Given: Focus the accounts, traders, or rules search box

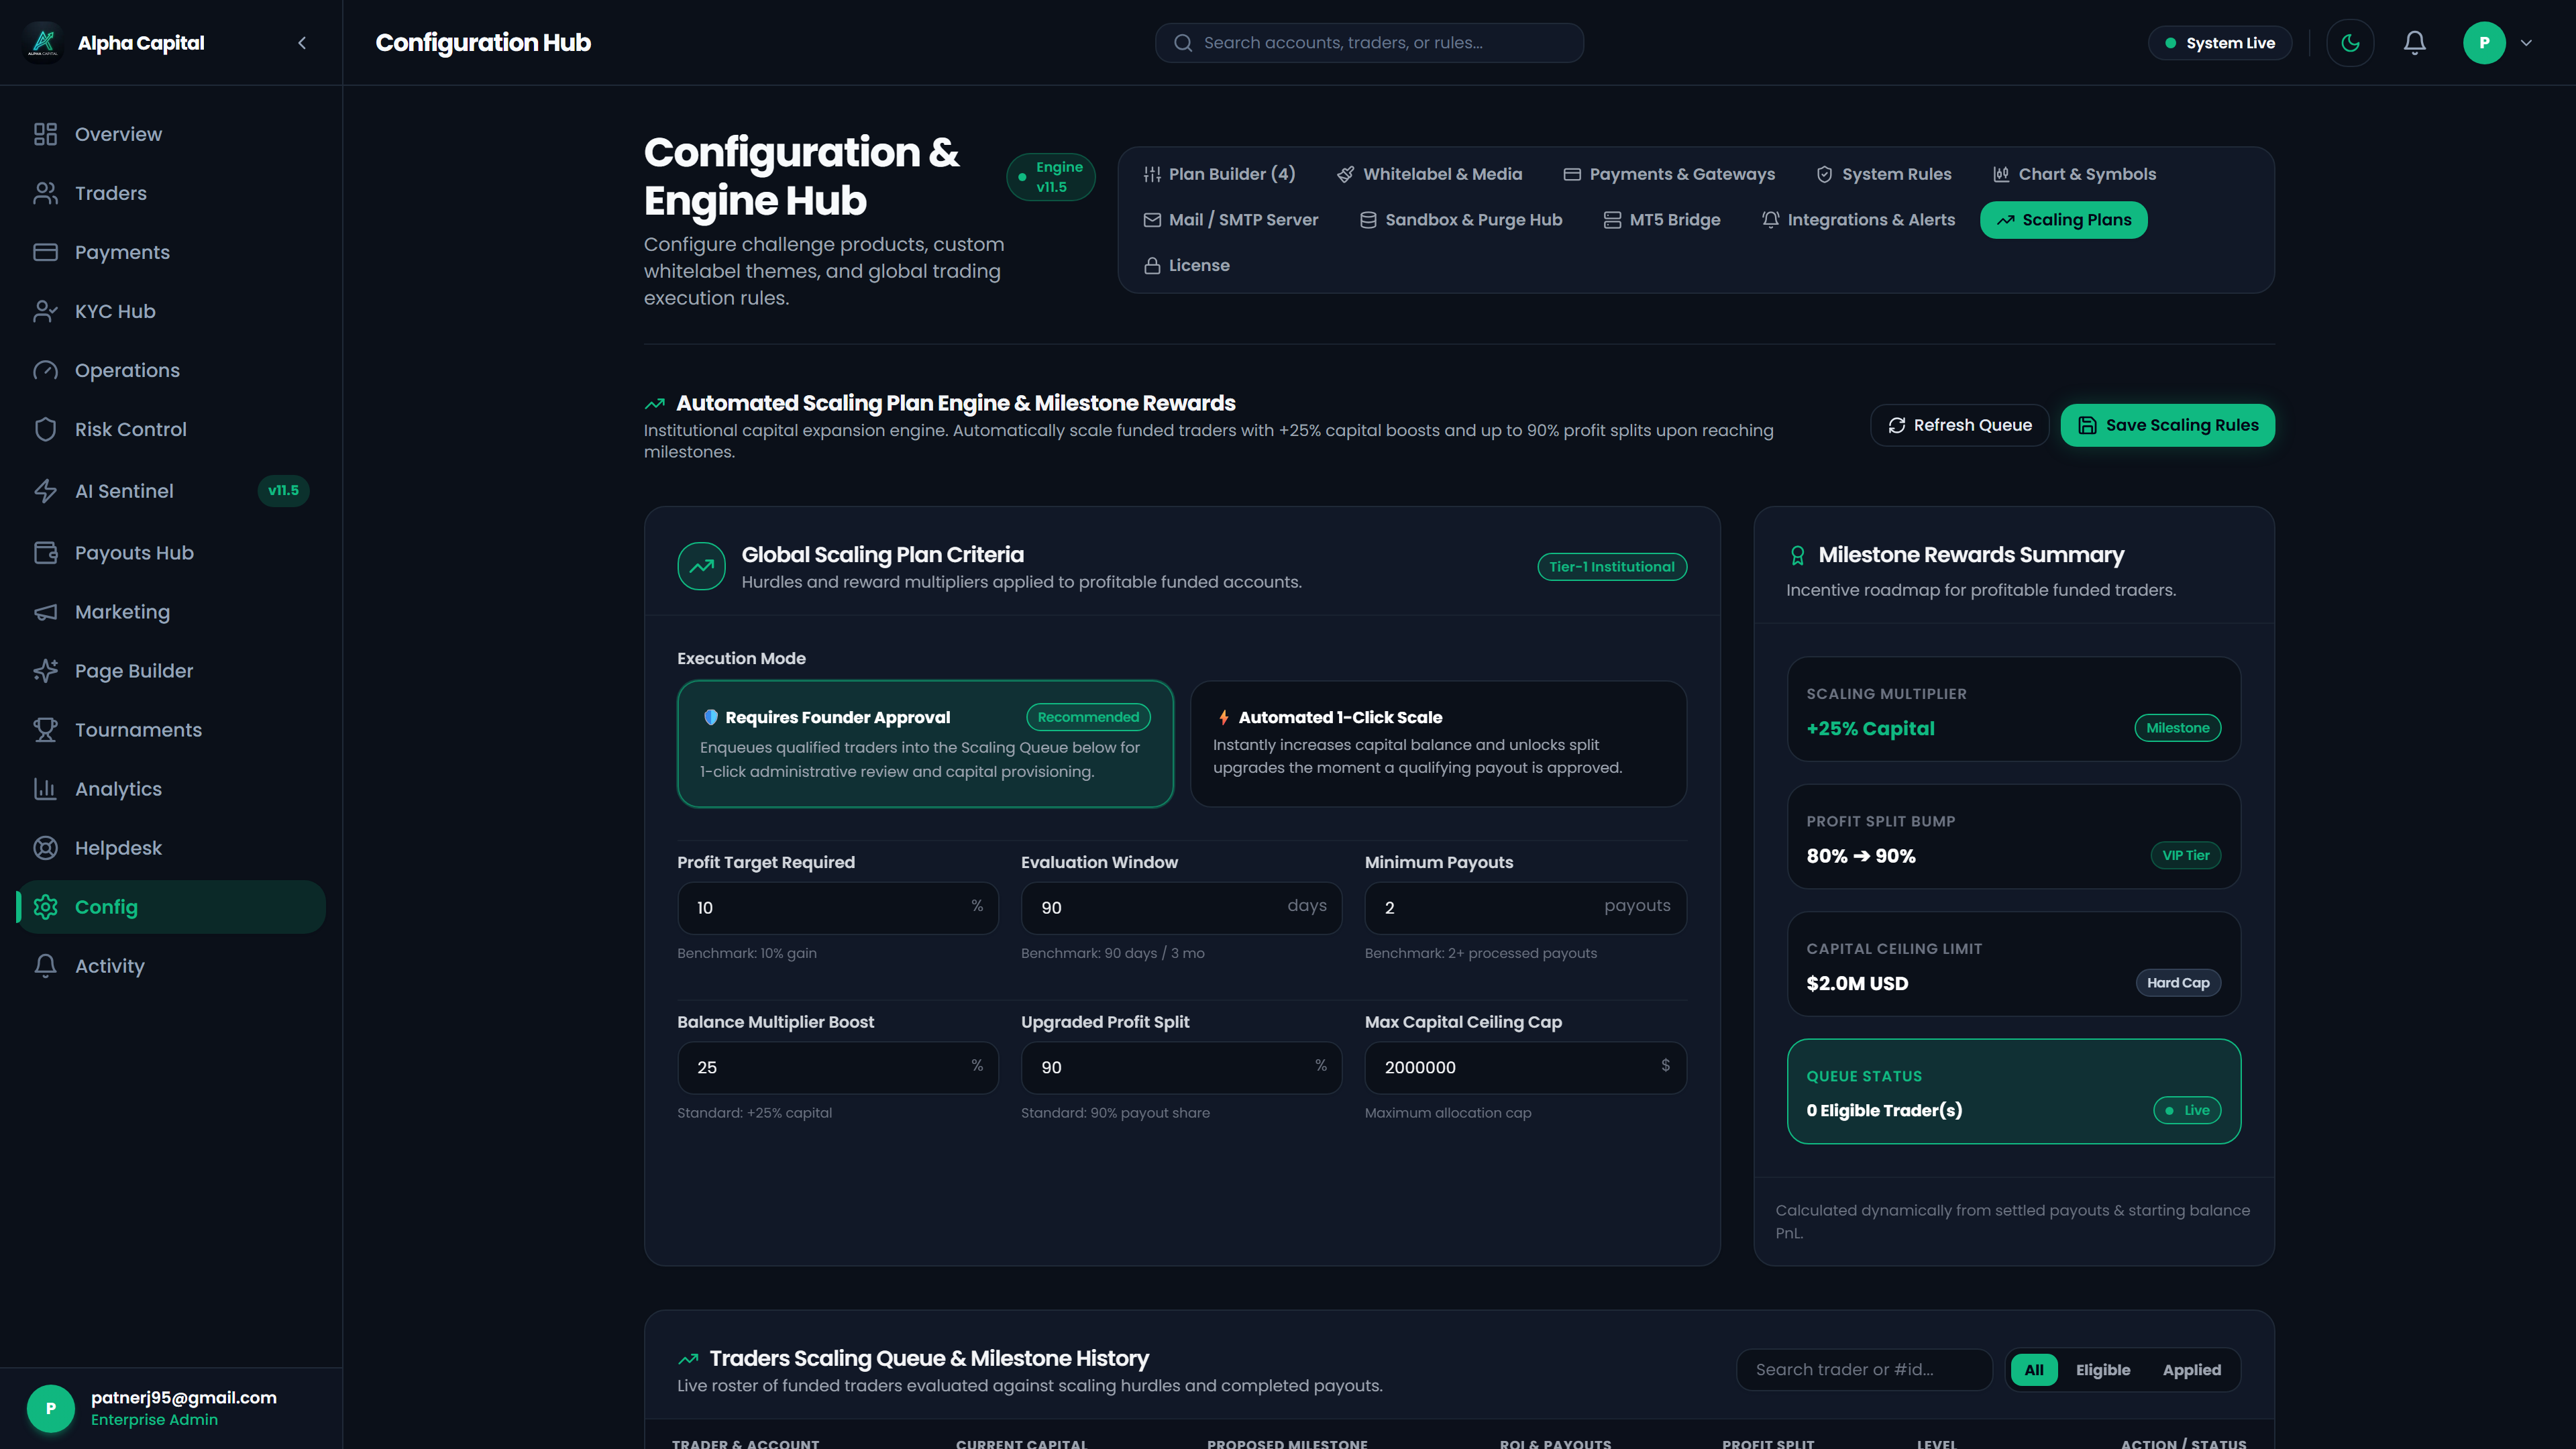Looking at the screenshot, I should [1369, 43].
